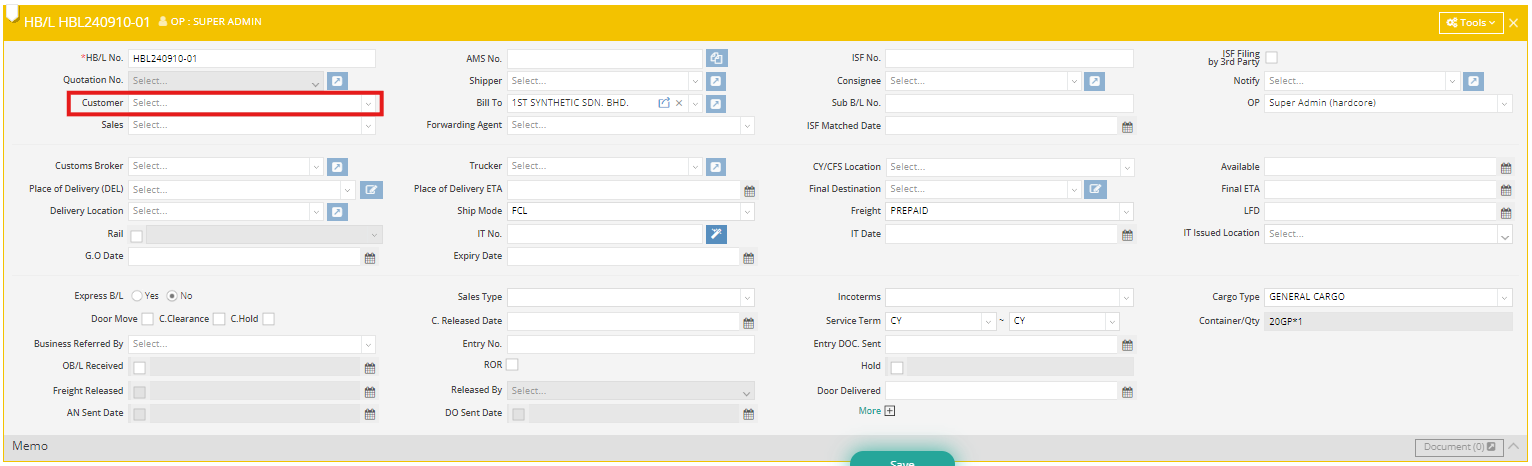Open calendar picker for ISF Matched Date
The image size is (1532, 466).
1127,127
